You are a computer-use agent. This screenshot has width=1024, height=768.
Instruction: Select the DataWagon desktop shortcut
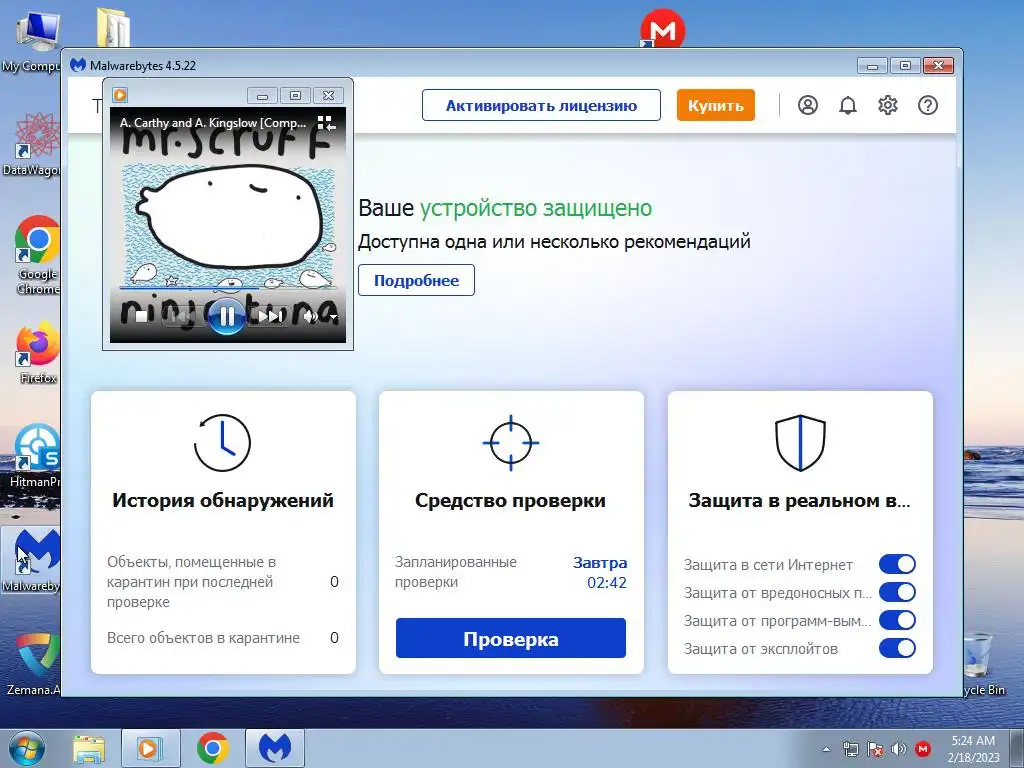(31, 144)
